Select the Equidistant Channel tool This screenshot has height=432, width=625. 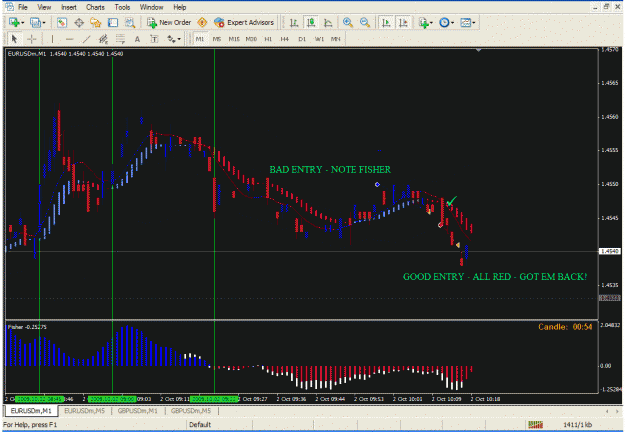pyautogui.click(x=103, y=39)
